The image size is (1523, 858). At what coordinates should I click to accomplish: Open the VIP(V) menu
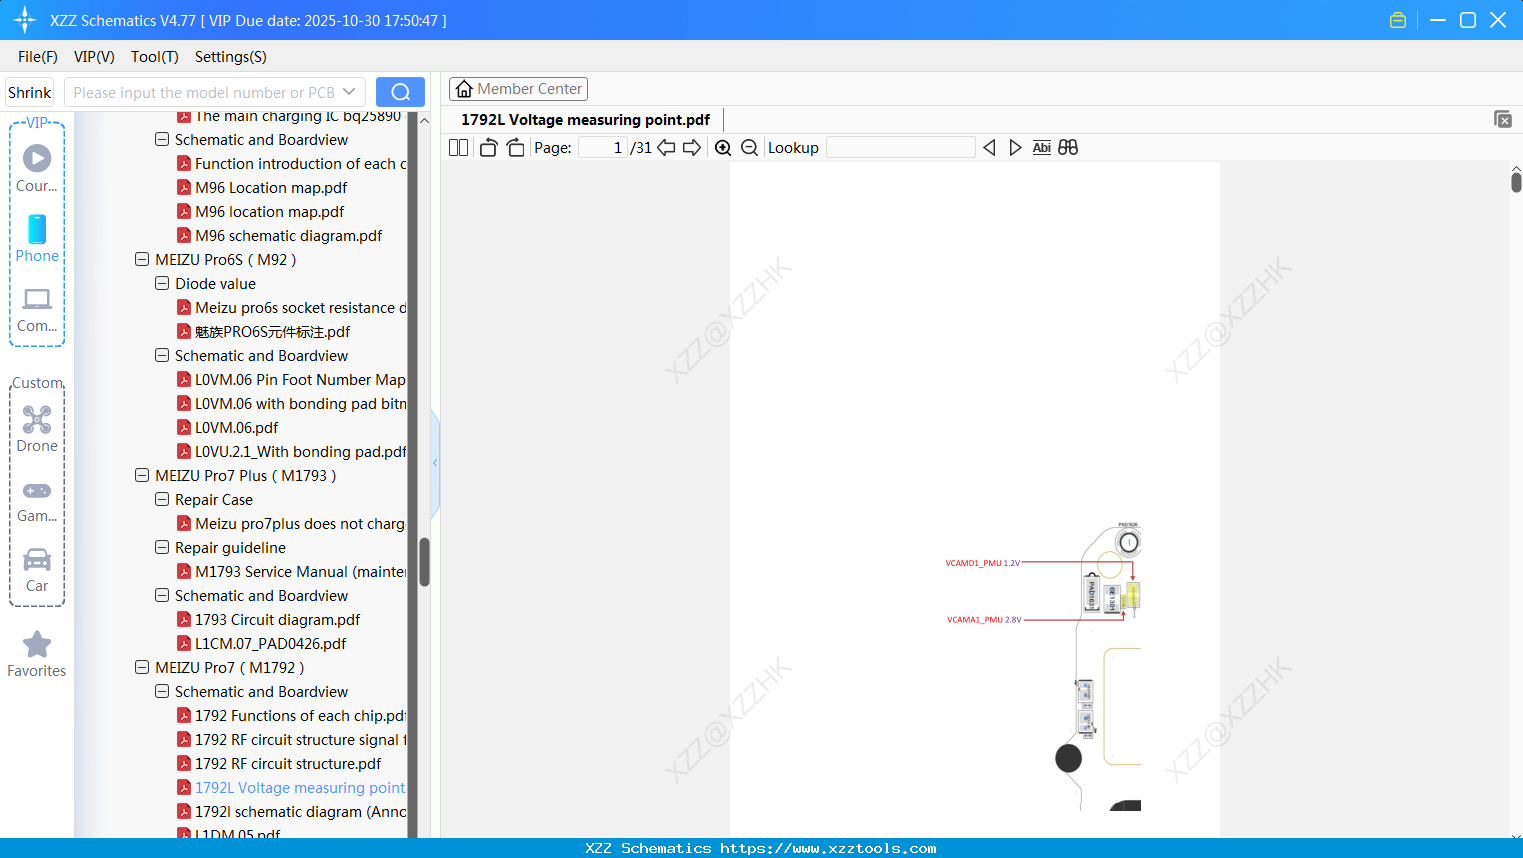click(x=94, y=57)
